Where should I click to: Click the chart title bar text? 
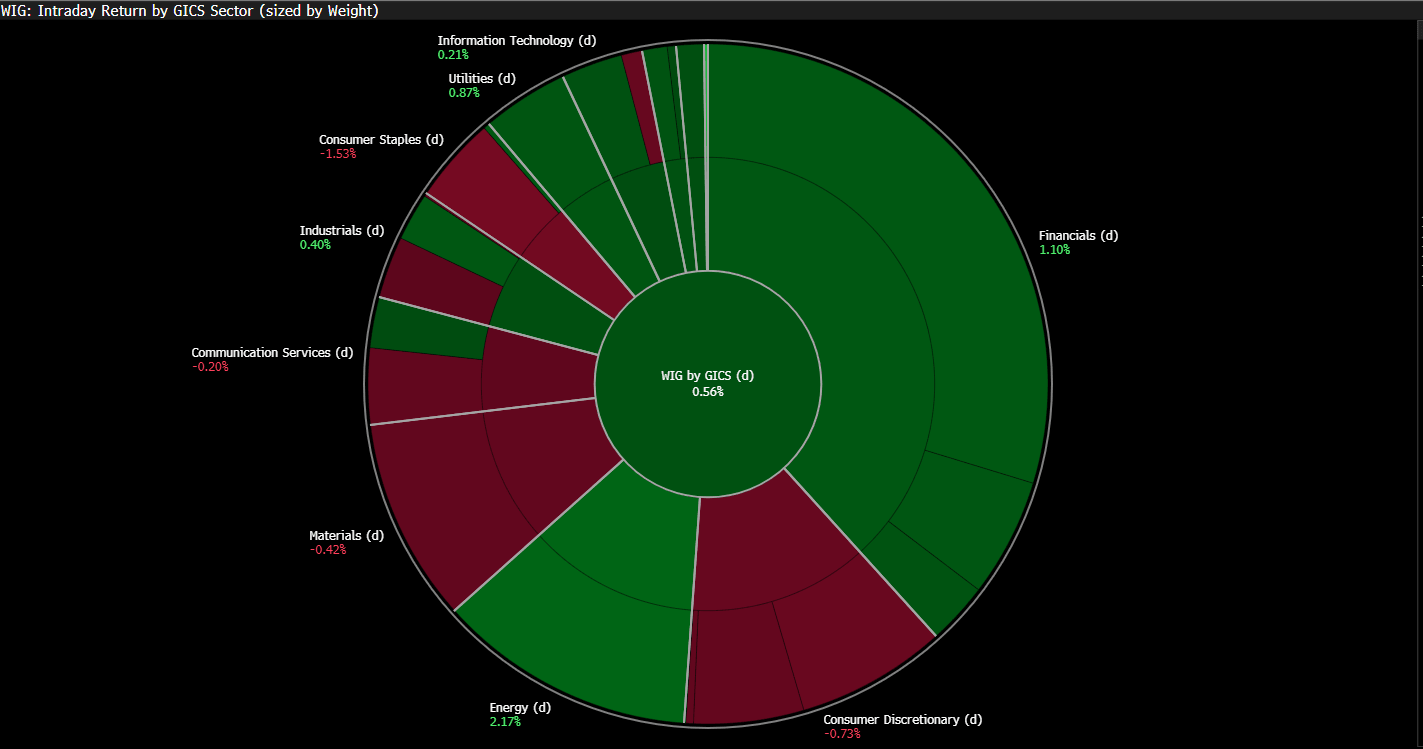pos(190,10)
